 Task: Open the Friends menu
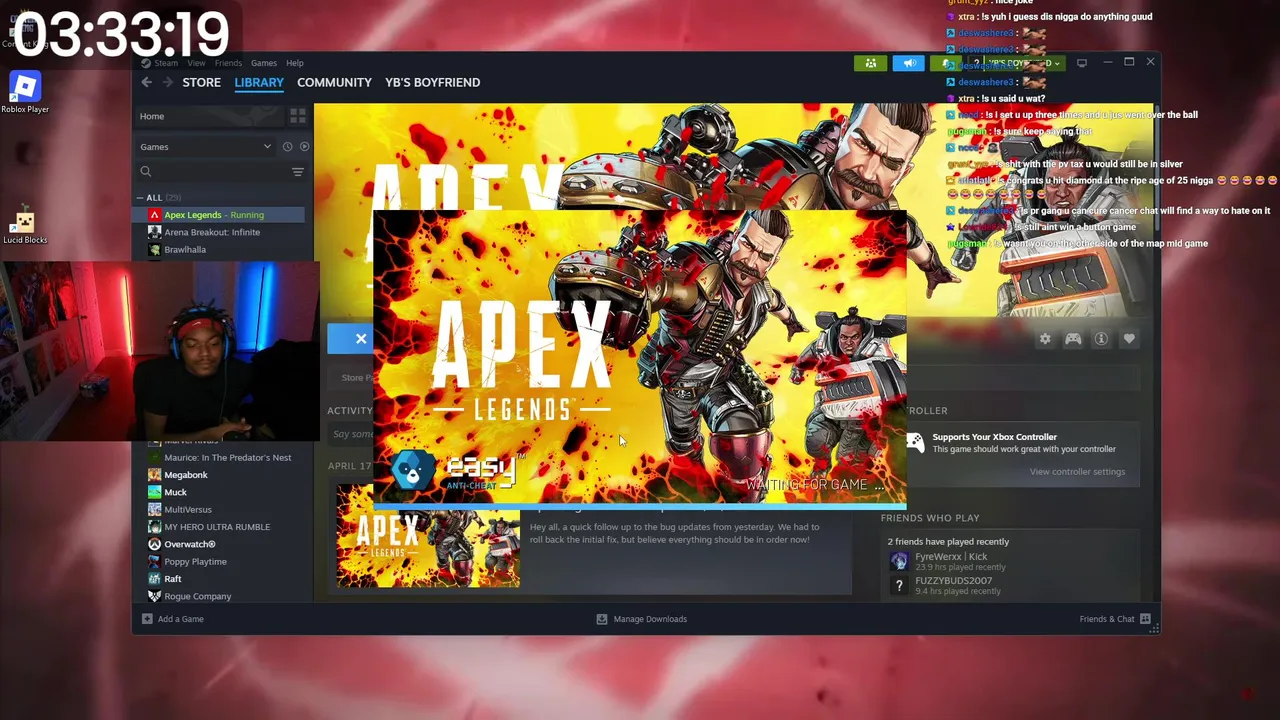(x=228, y=63)
